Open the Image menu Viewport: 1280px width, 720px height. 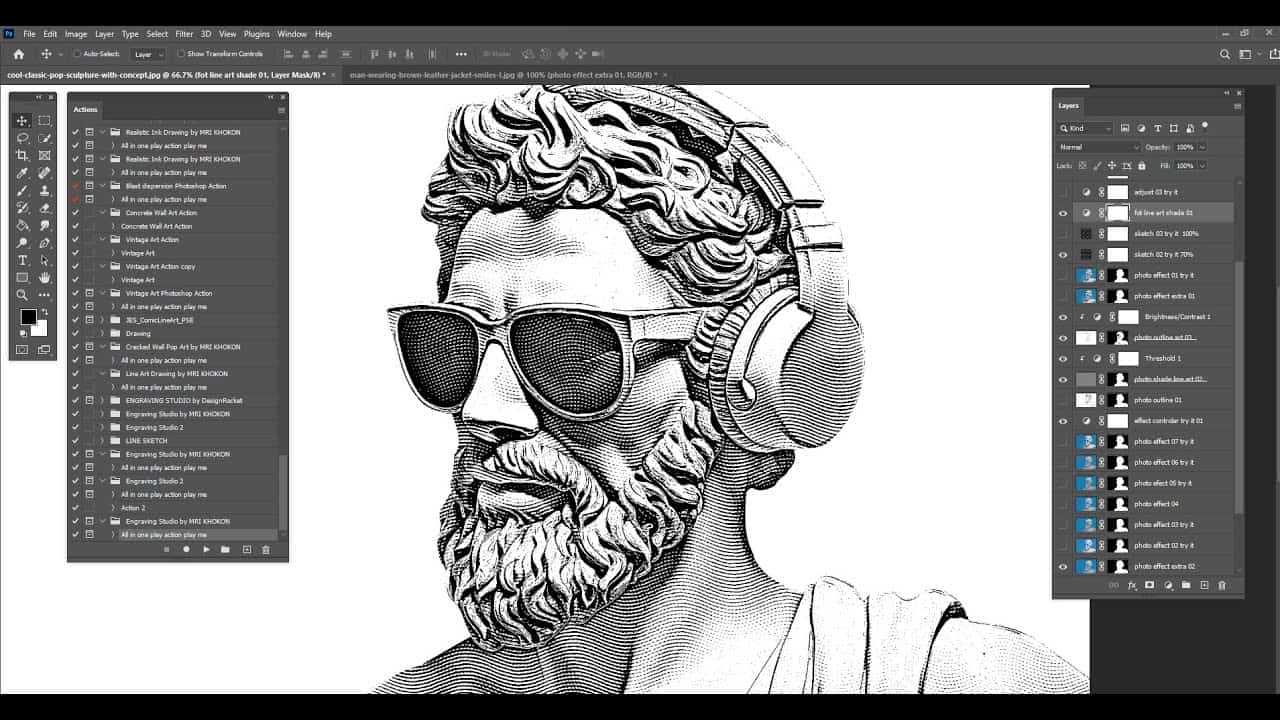point(76,34)
